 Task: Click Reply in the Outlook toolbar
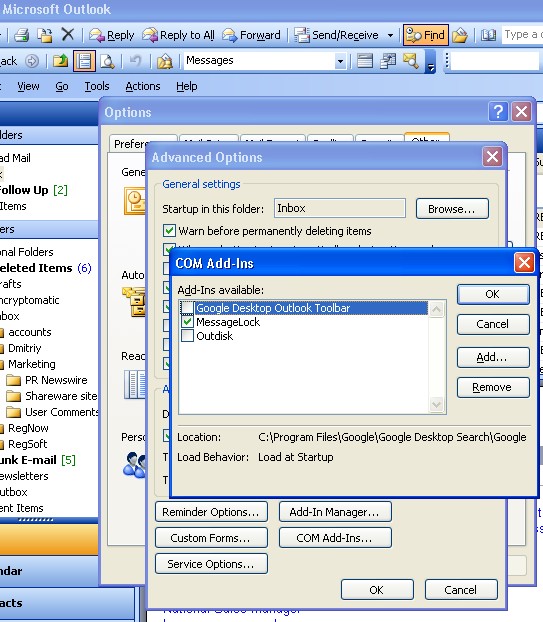coord(111,35)
